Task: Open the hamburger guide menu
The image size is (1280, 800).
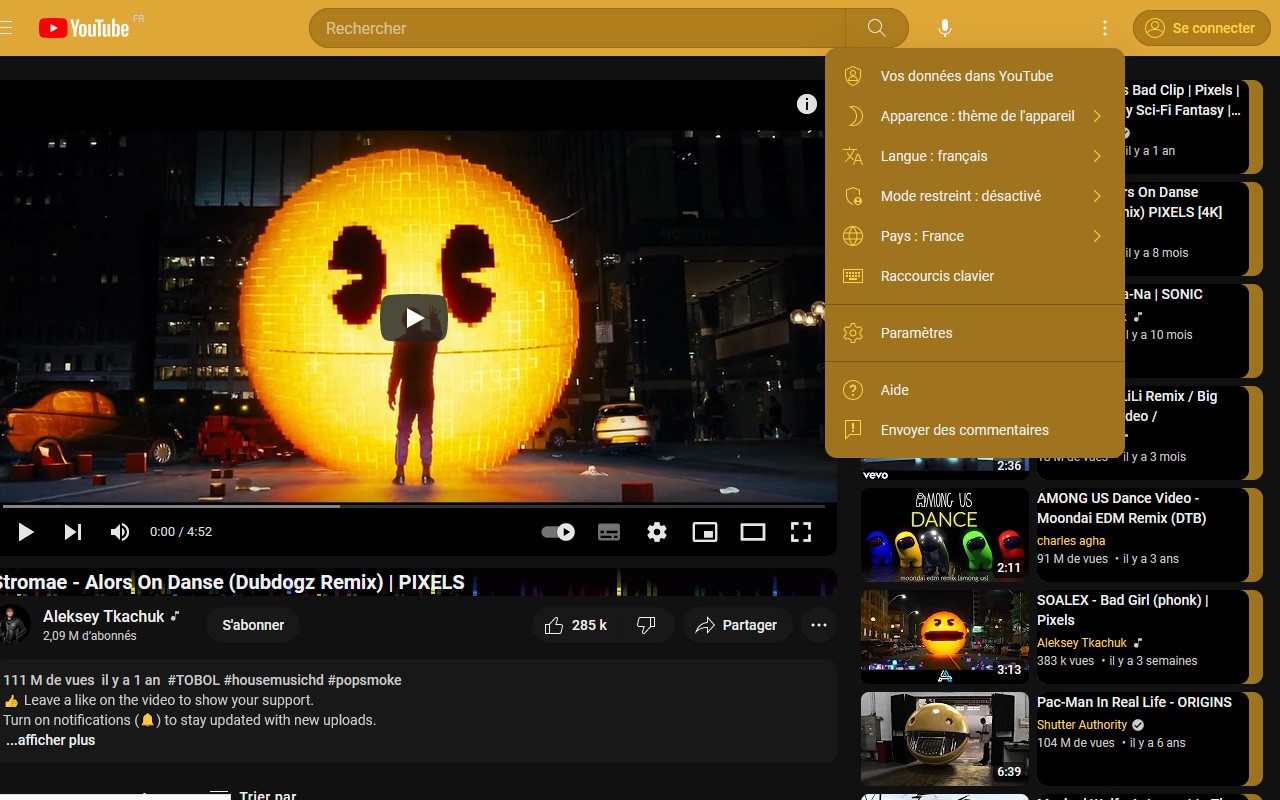Action: click(5, 28)
